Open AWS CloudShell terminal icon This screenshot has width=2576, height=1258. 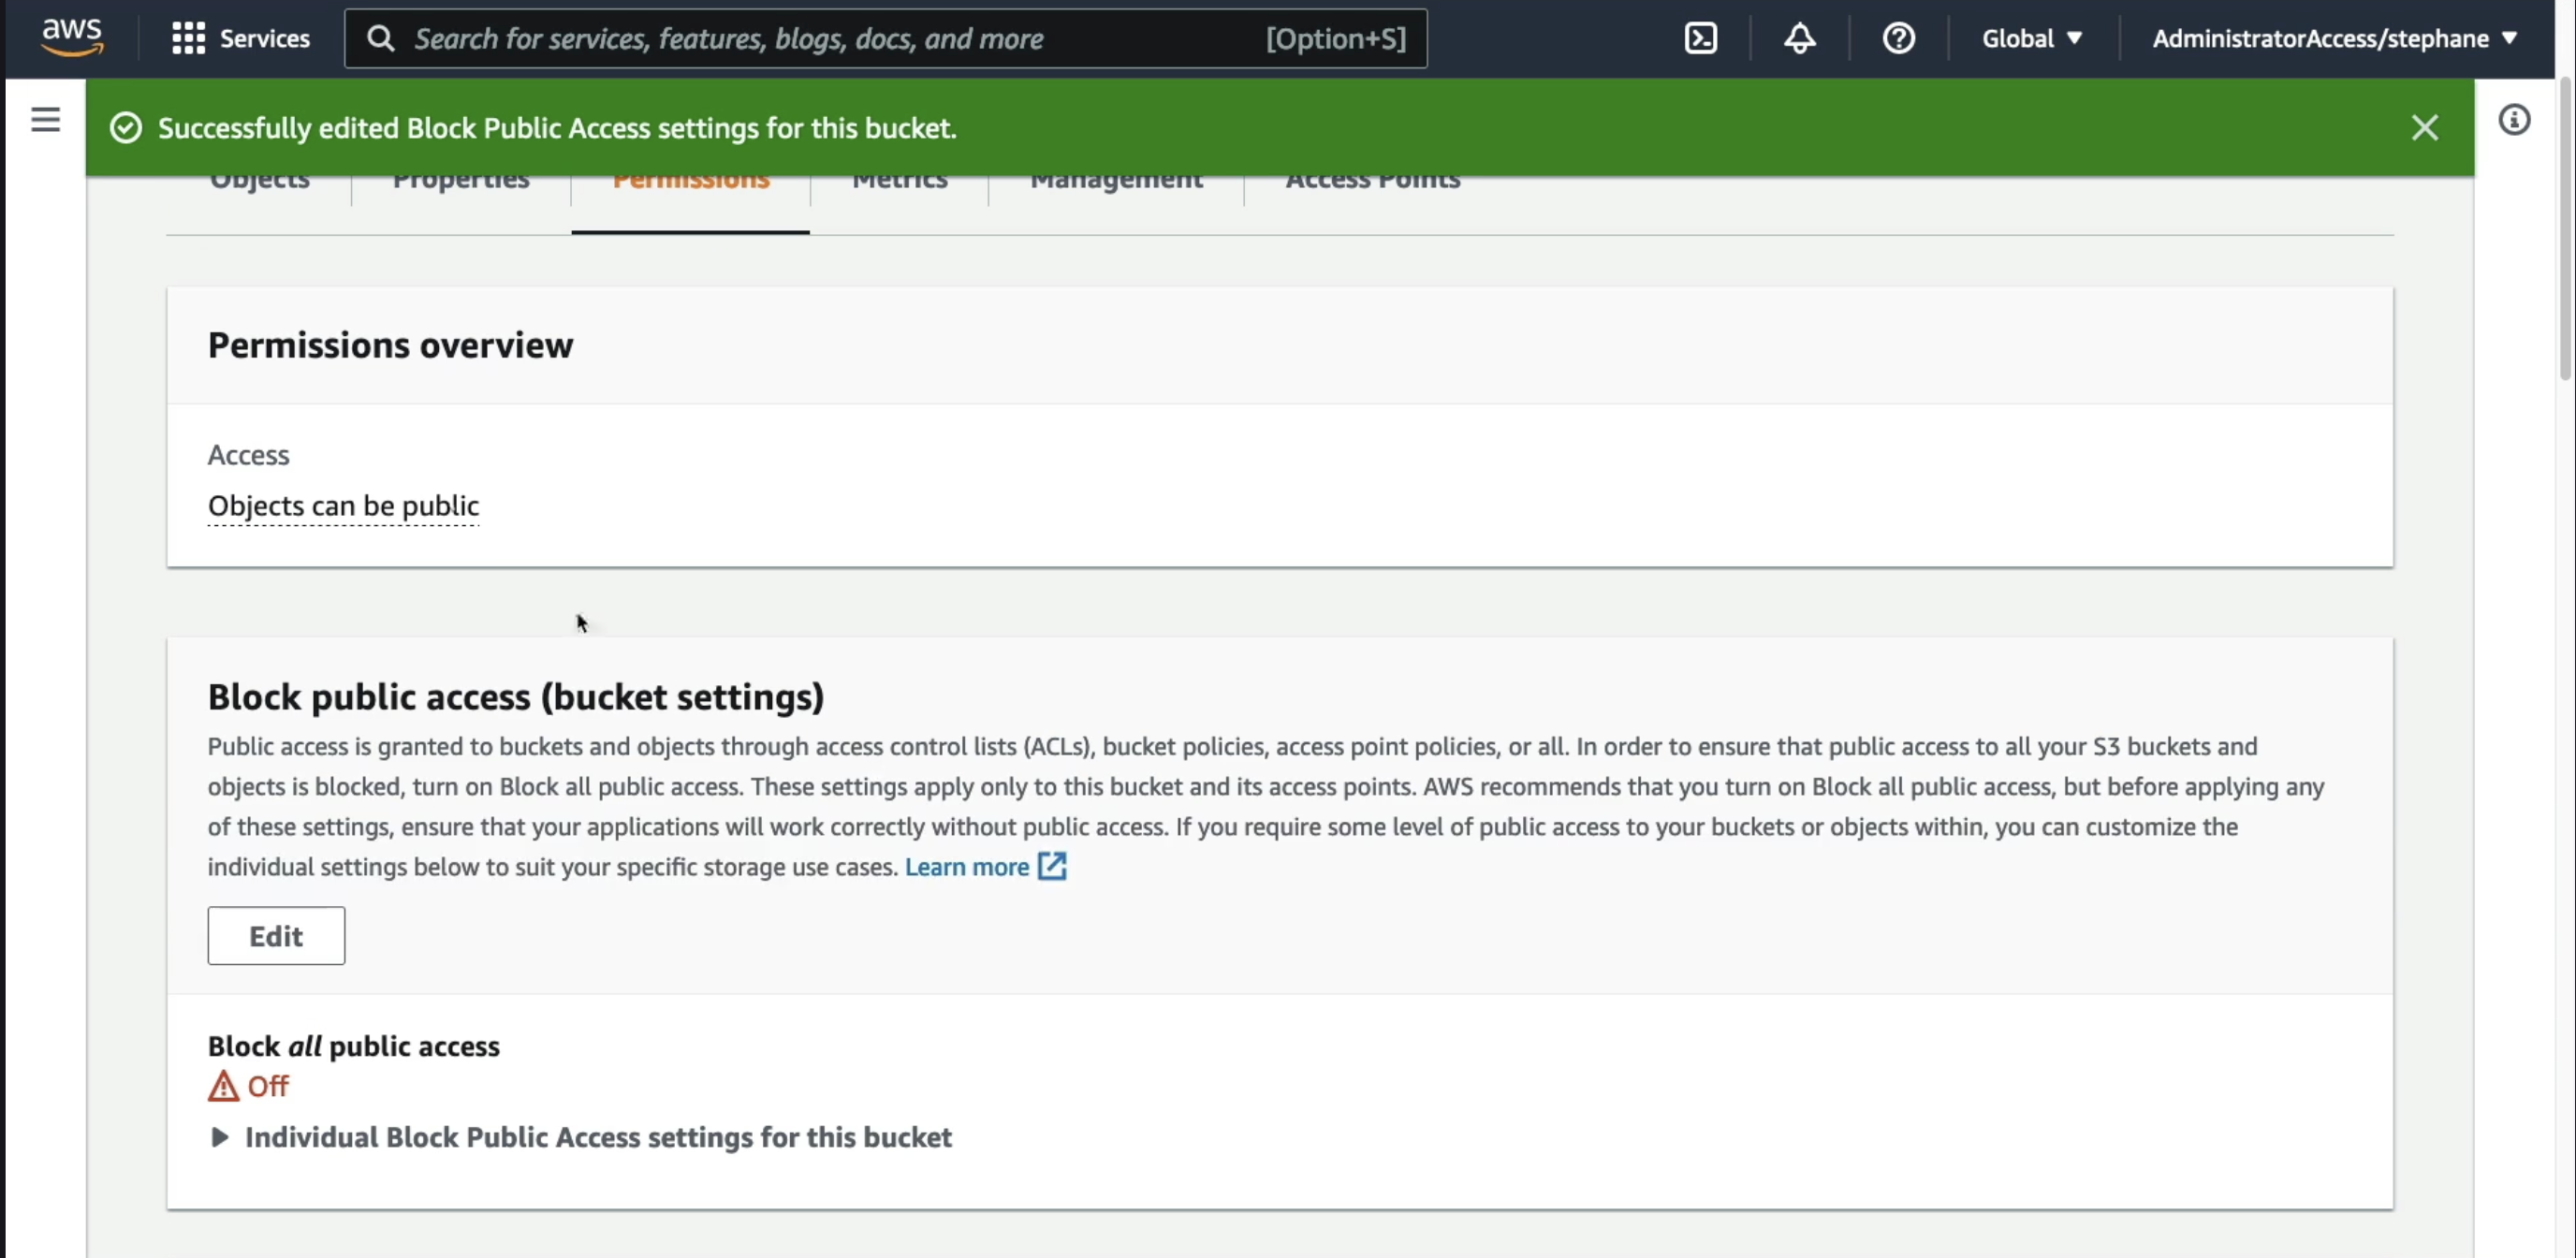pos(1700,38)
